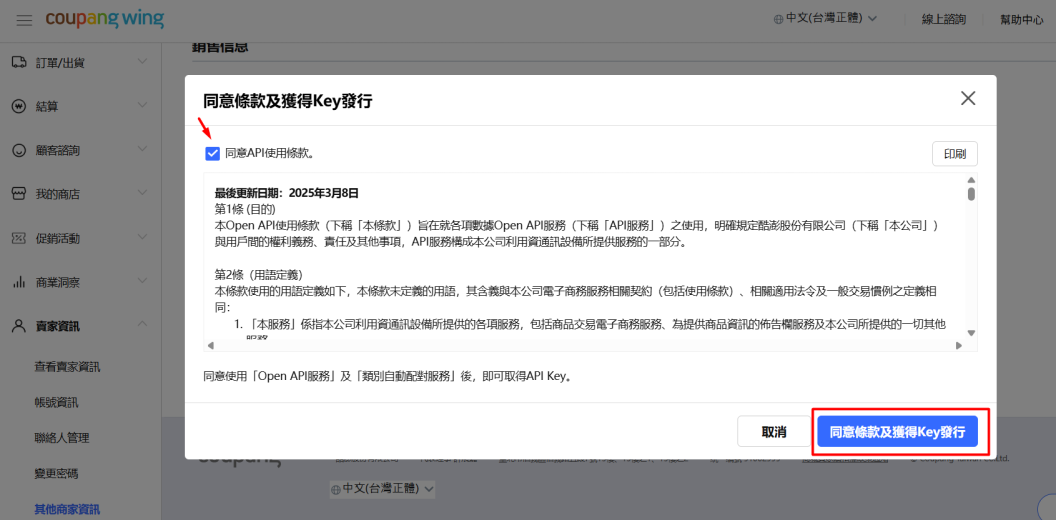Click the settlement won-coin icon

[19, 107]
